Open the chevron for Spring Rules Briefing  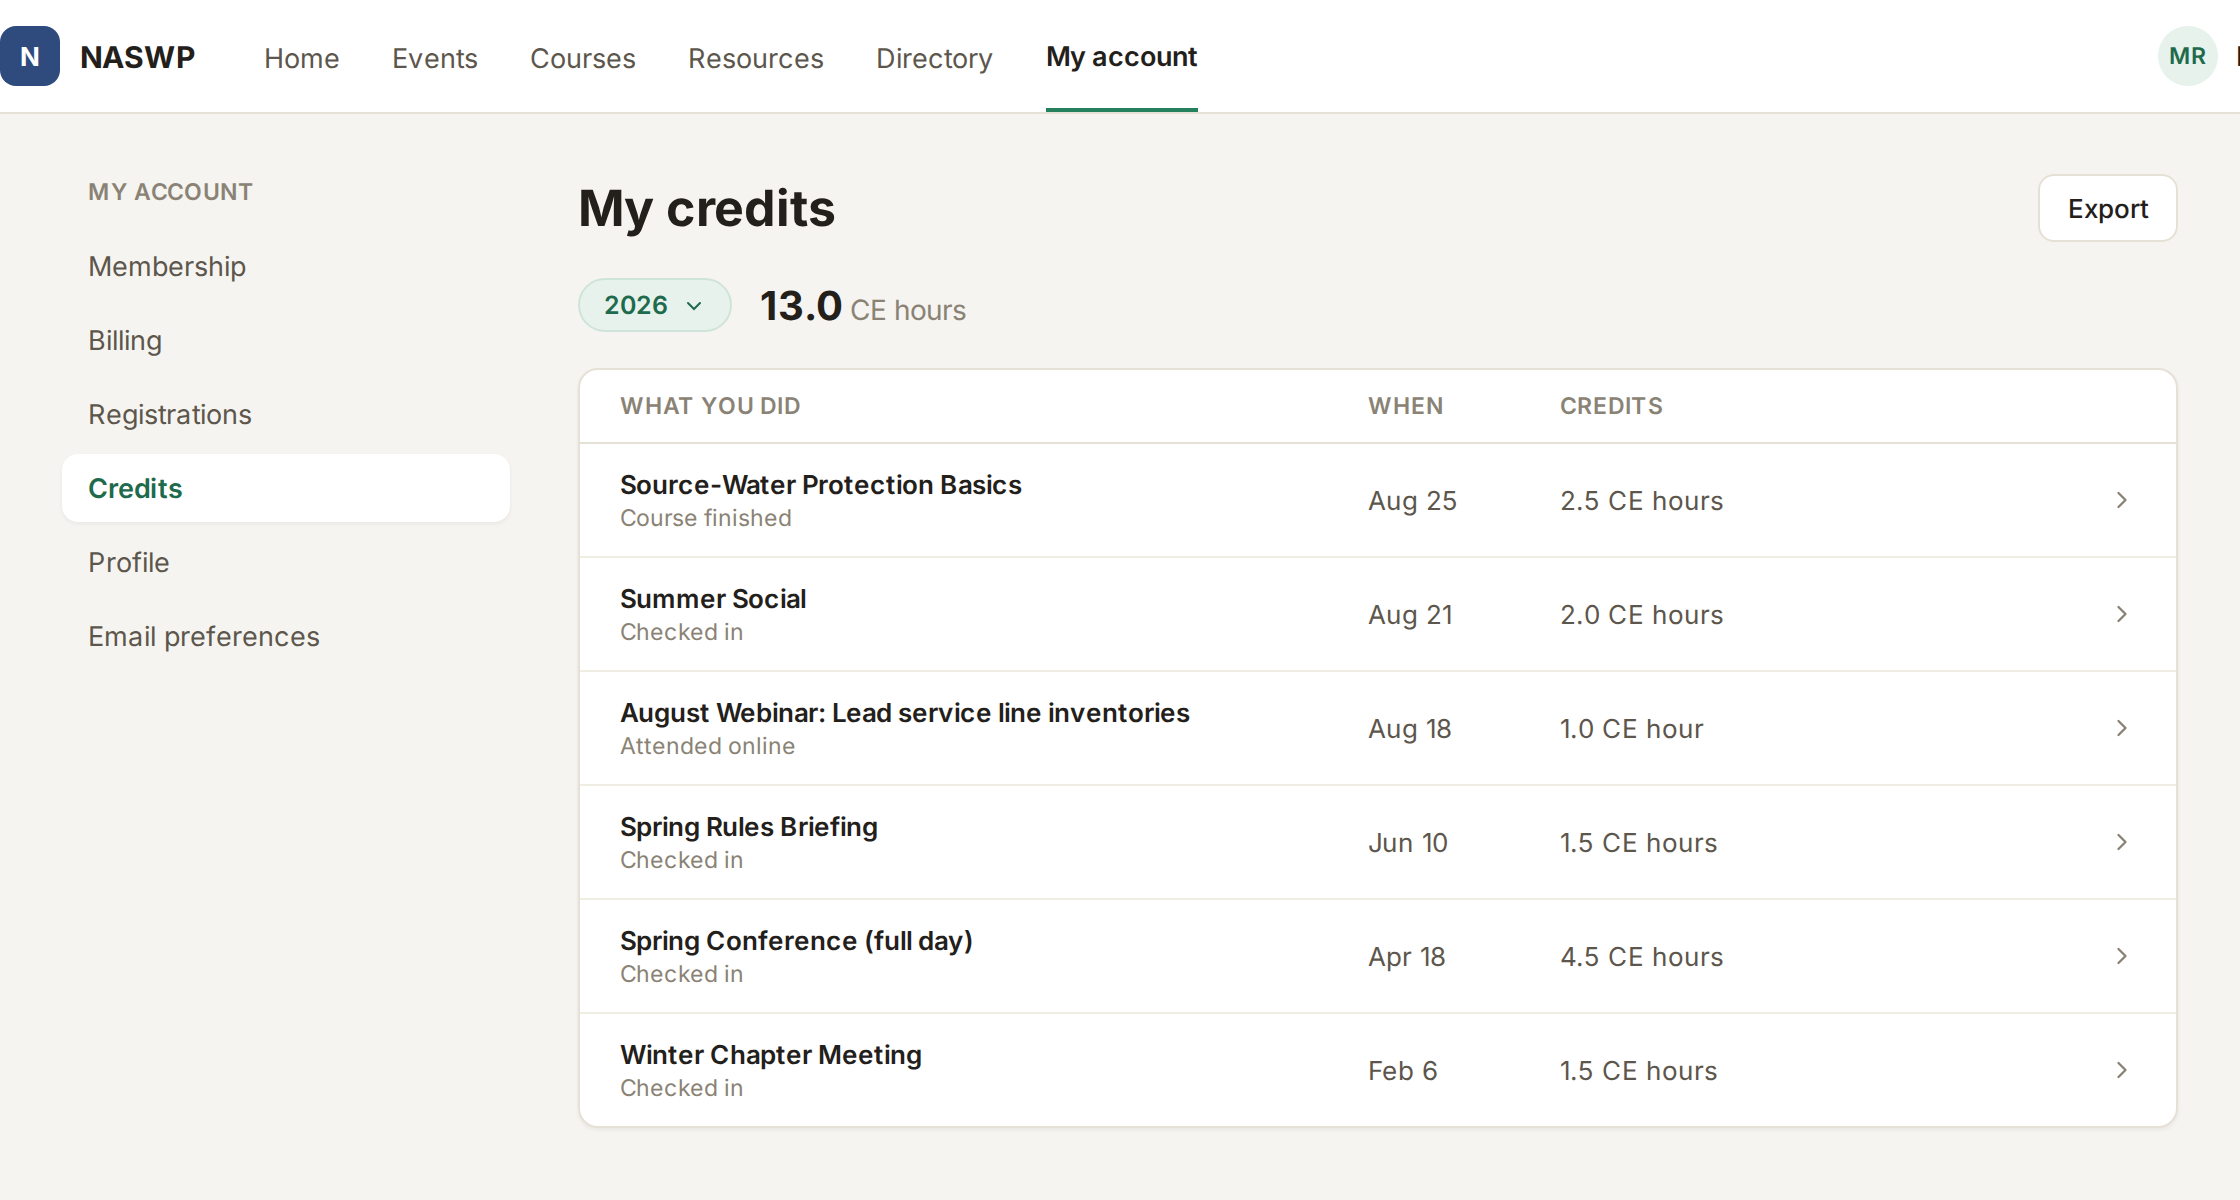pyautogui.click(x=2122, y=842)
